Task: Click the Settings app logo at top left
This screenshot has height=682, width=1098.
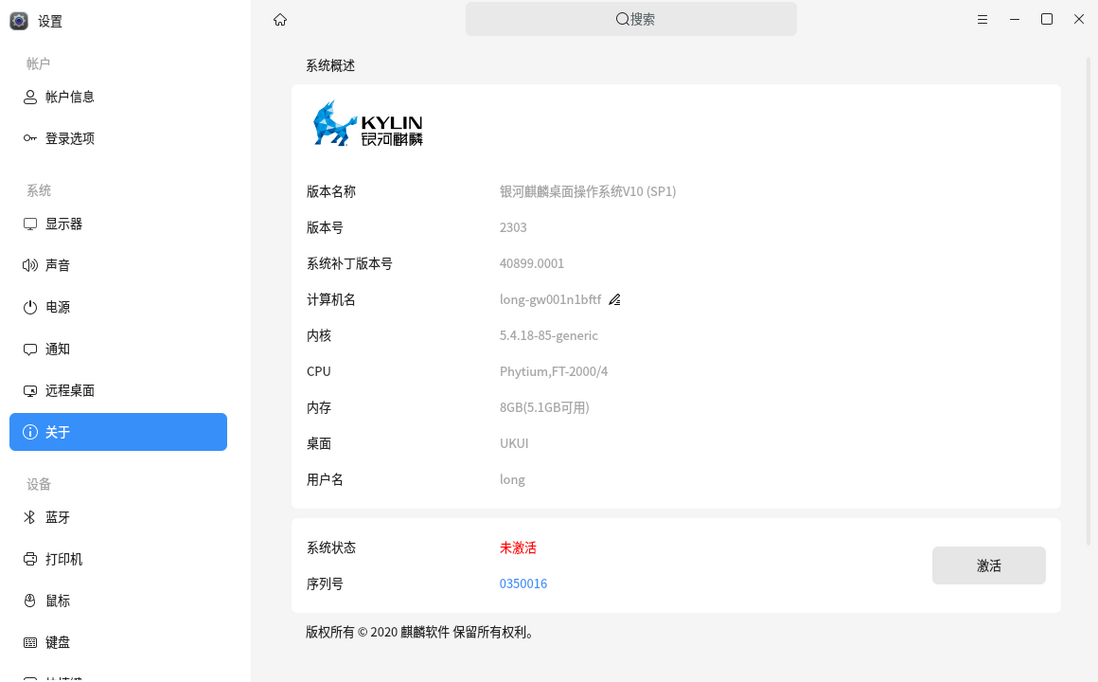Action: point(18,20)
